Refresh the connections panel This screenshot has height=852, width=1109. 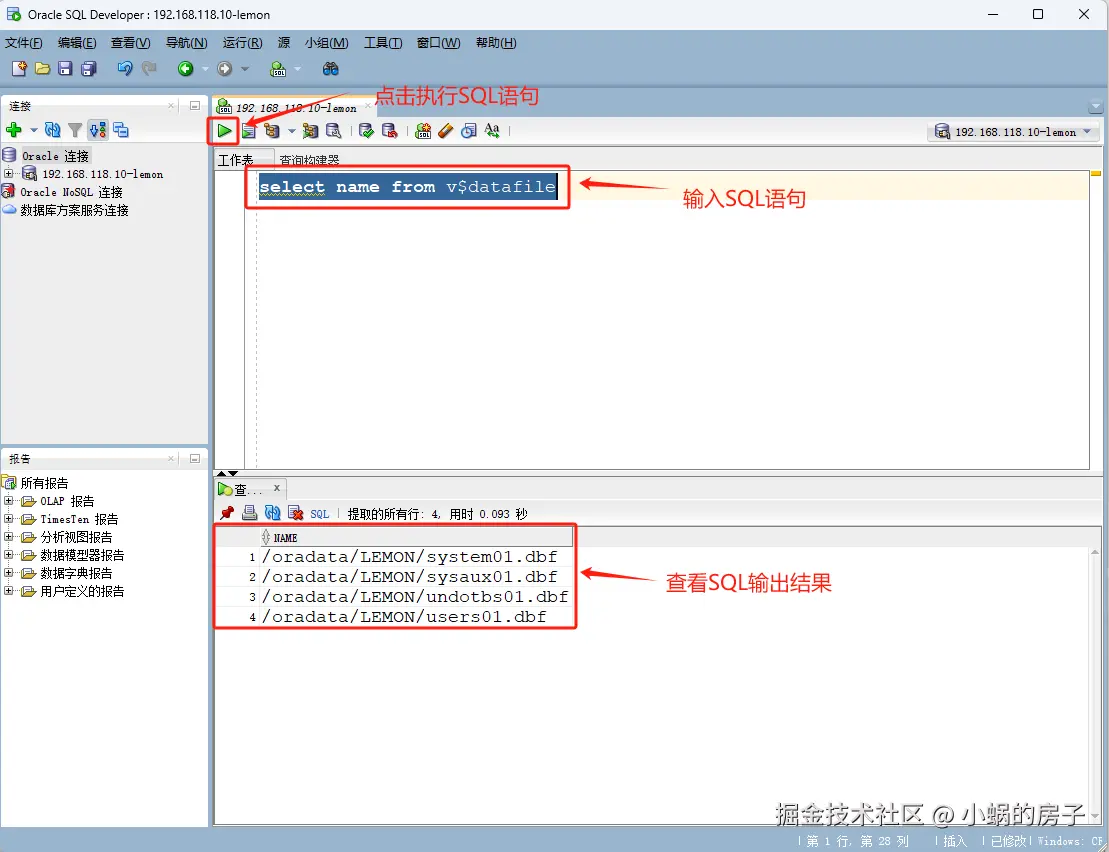pos(52,130)
